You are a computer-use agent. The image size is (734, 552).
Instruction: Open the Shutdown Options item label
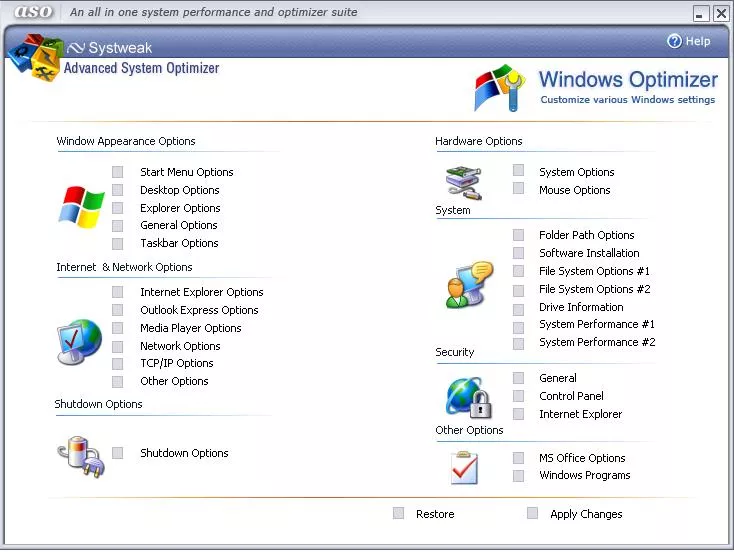184,453
